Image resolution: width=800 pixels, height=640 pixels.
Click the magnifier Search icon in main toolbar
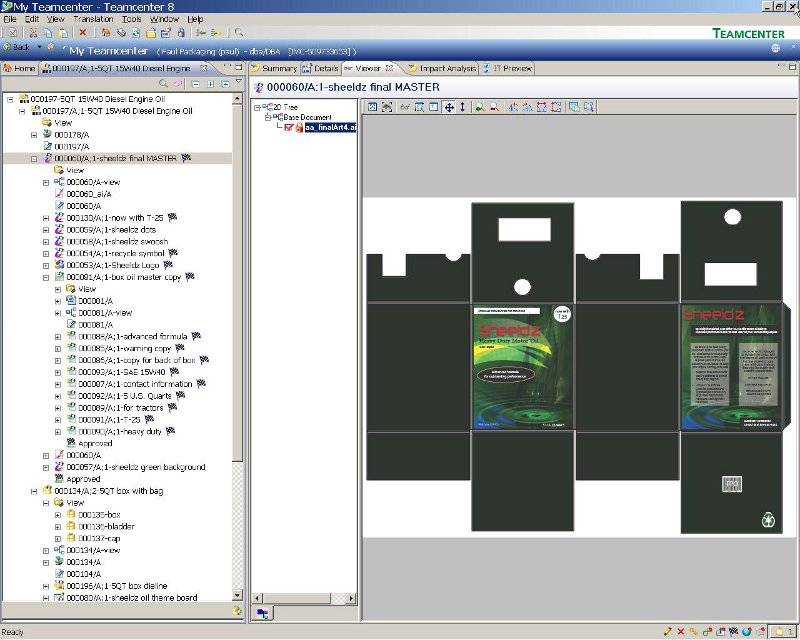(x=239, y=33)
